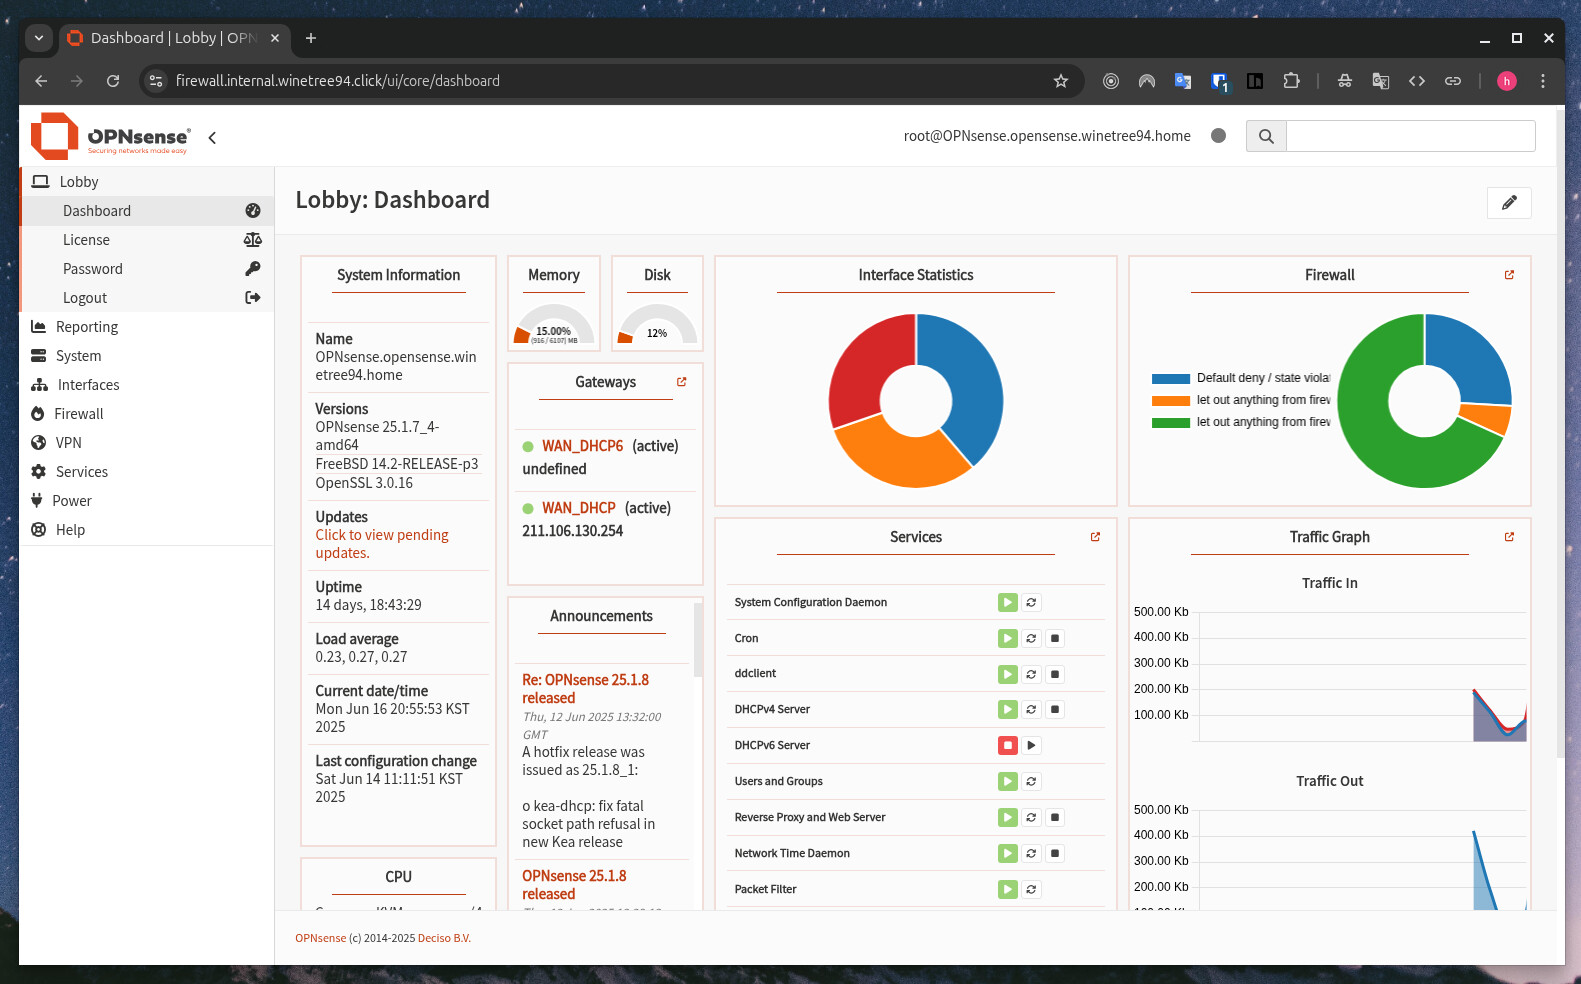Click the pencil edit dashboard icon
The width and height of the screenshot is (1581, 984).
(x=1509, y=203)
